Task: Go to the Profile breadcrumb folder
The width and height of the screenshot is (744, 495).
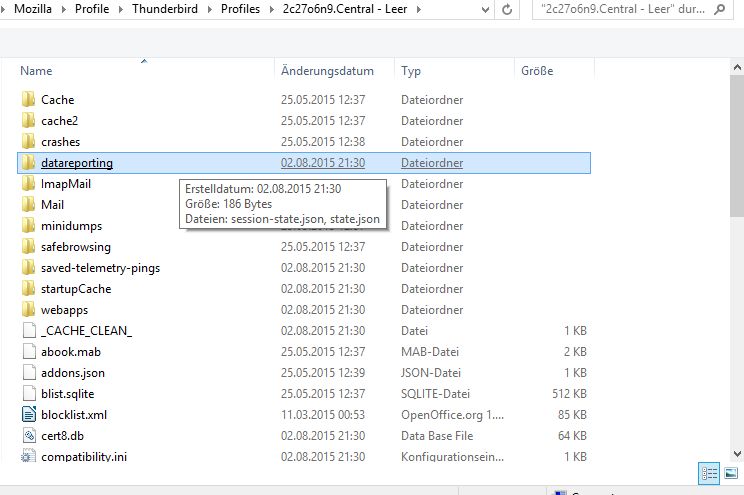Action: click(92, 9)
